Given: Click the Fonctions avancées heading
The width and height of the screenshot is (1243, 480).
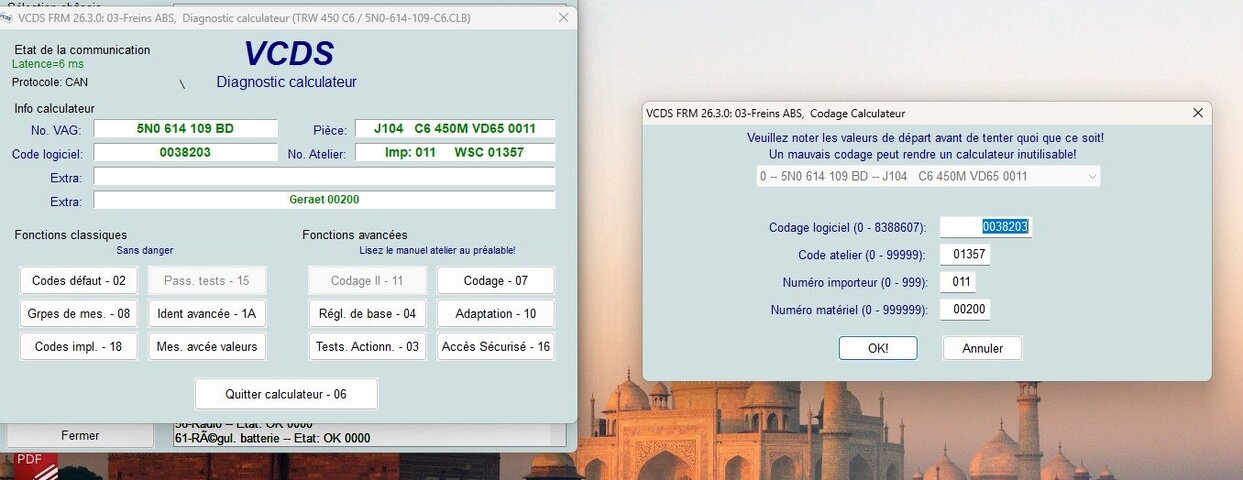Looking at the screenshot, I should 355,235.
